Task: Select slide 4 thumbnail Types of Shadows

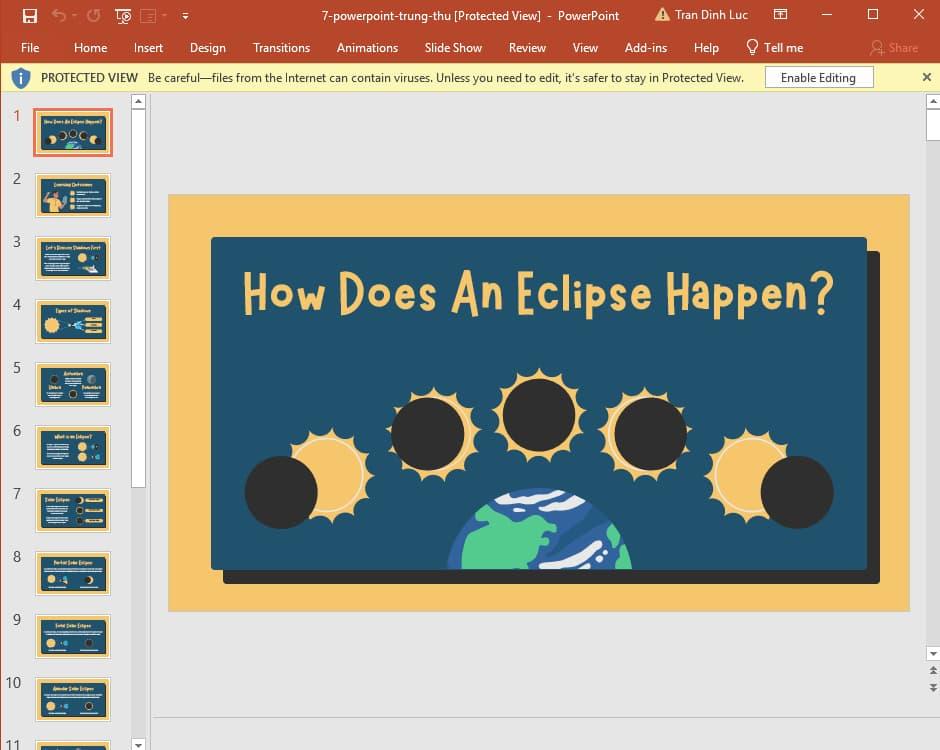Action: tap(73, 322)
